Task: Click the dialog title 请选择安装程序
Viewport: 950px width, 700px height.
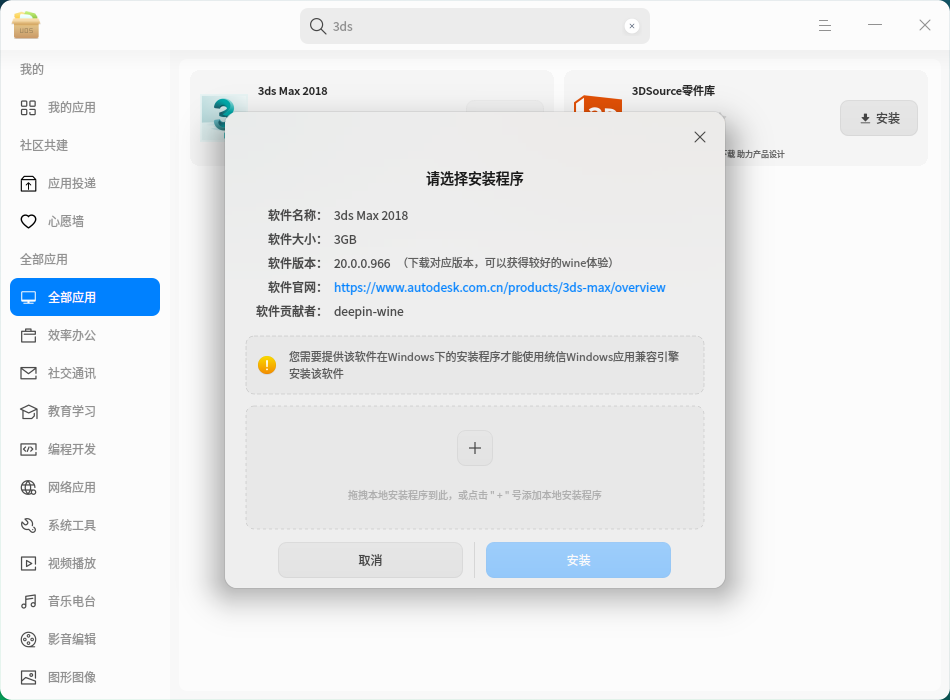Action: tap(474, 179)
